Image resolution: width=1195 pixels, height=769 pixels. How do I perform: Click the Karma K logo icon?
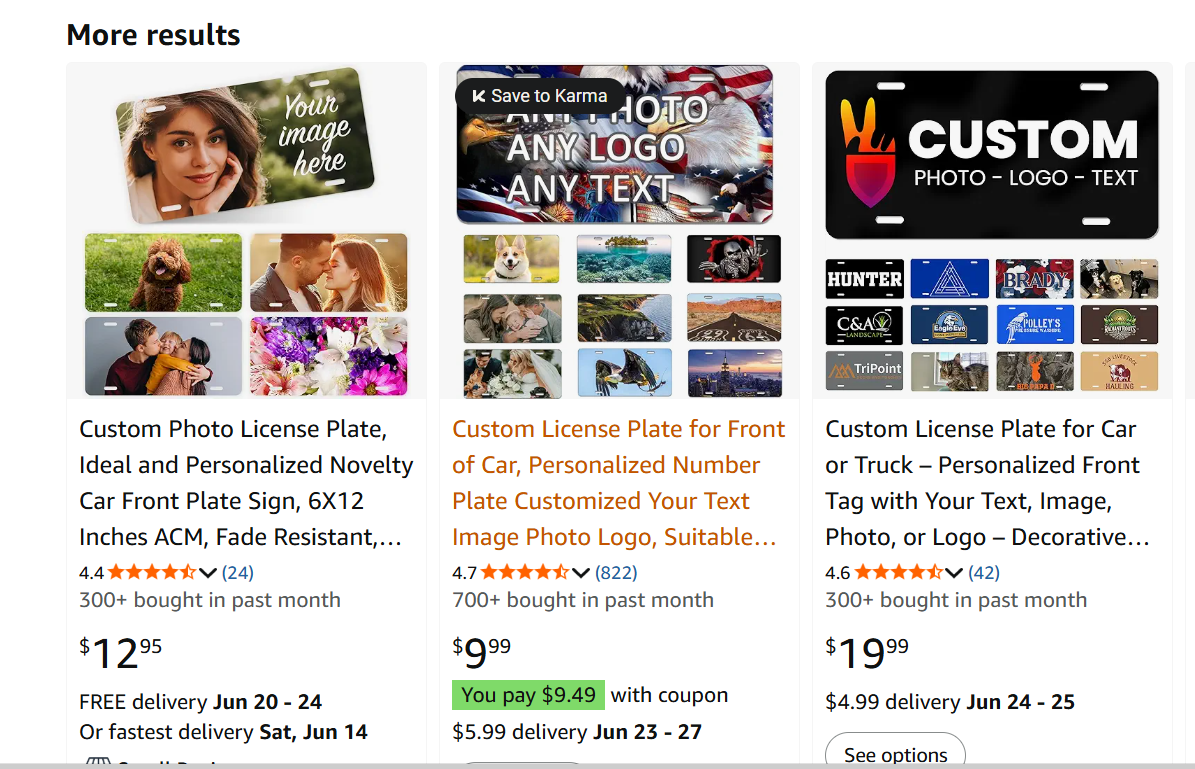478,96
